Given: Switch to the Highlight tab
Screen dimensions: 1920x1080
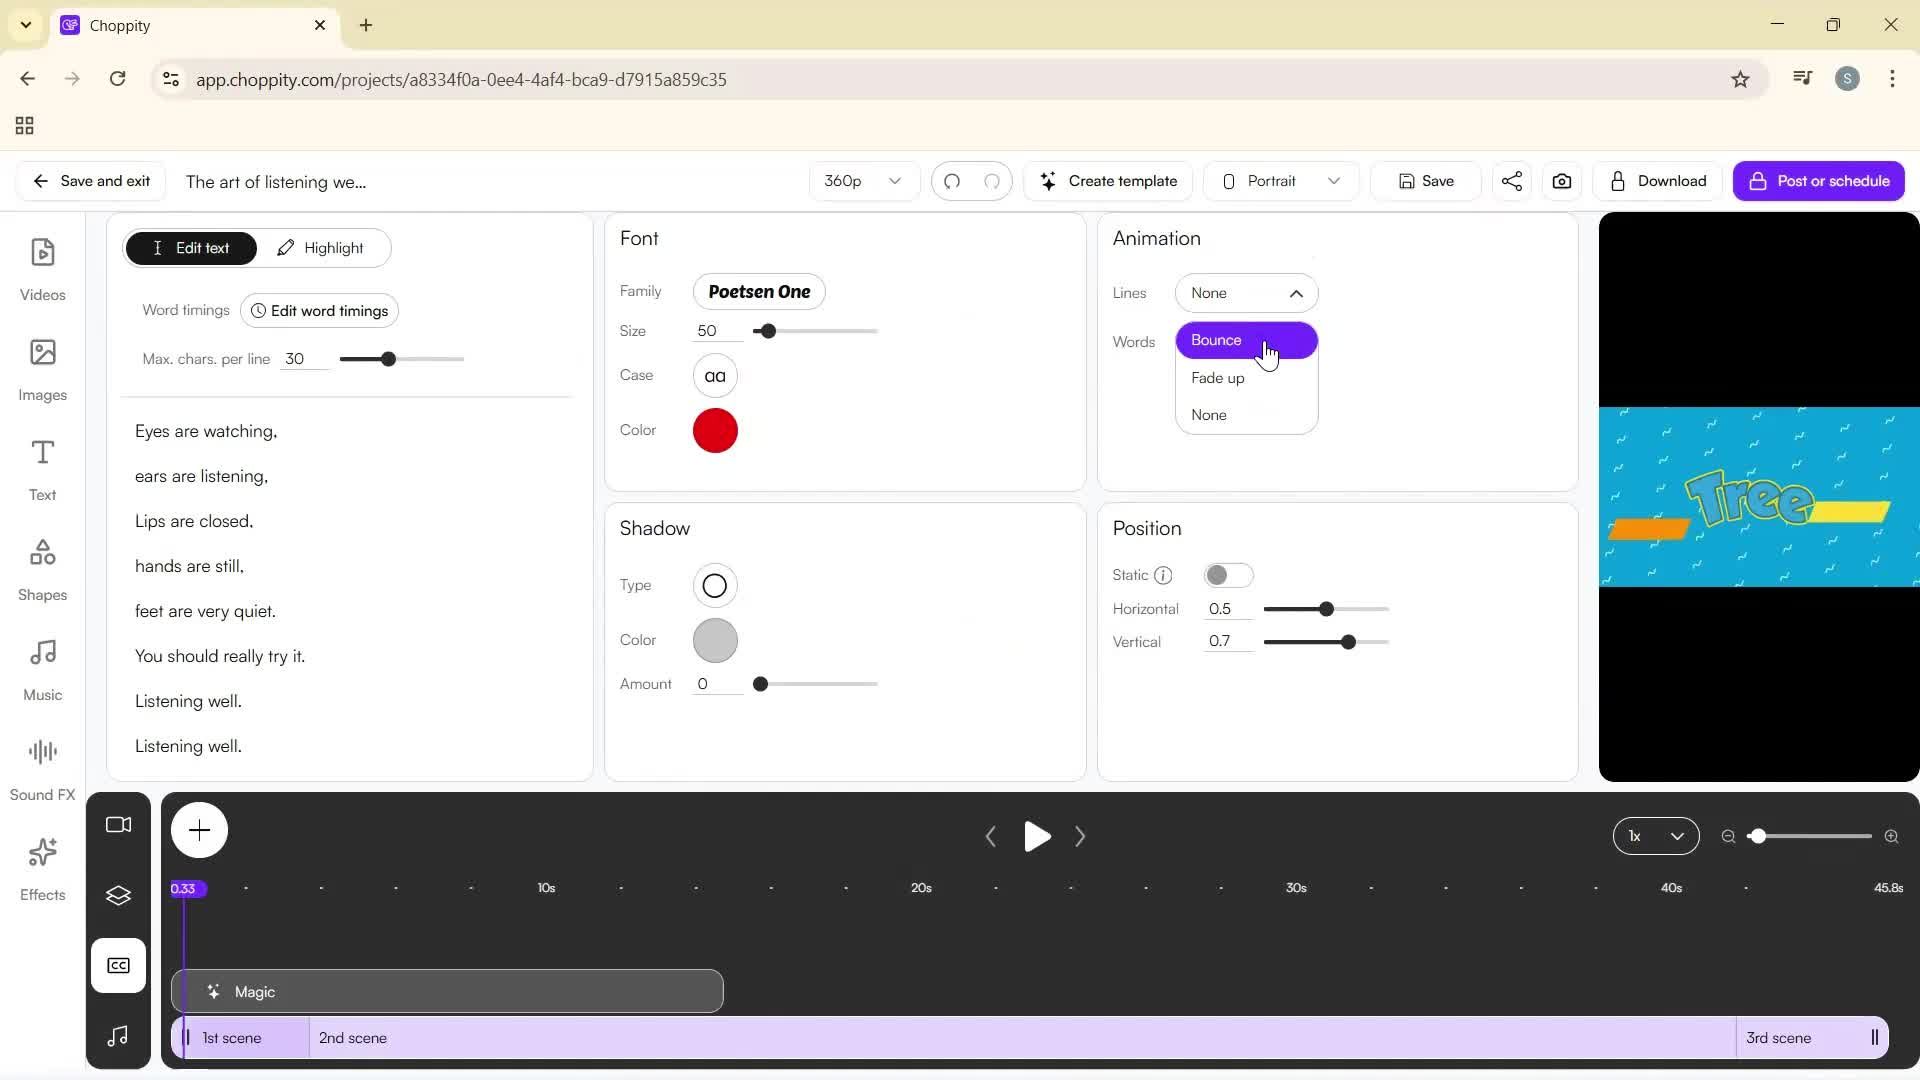Looking at the screenshot, I should pos(321,248).
